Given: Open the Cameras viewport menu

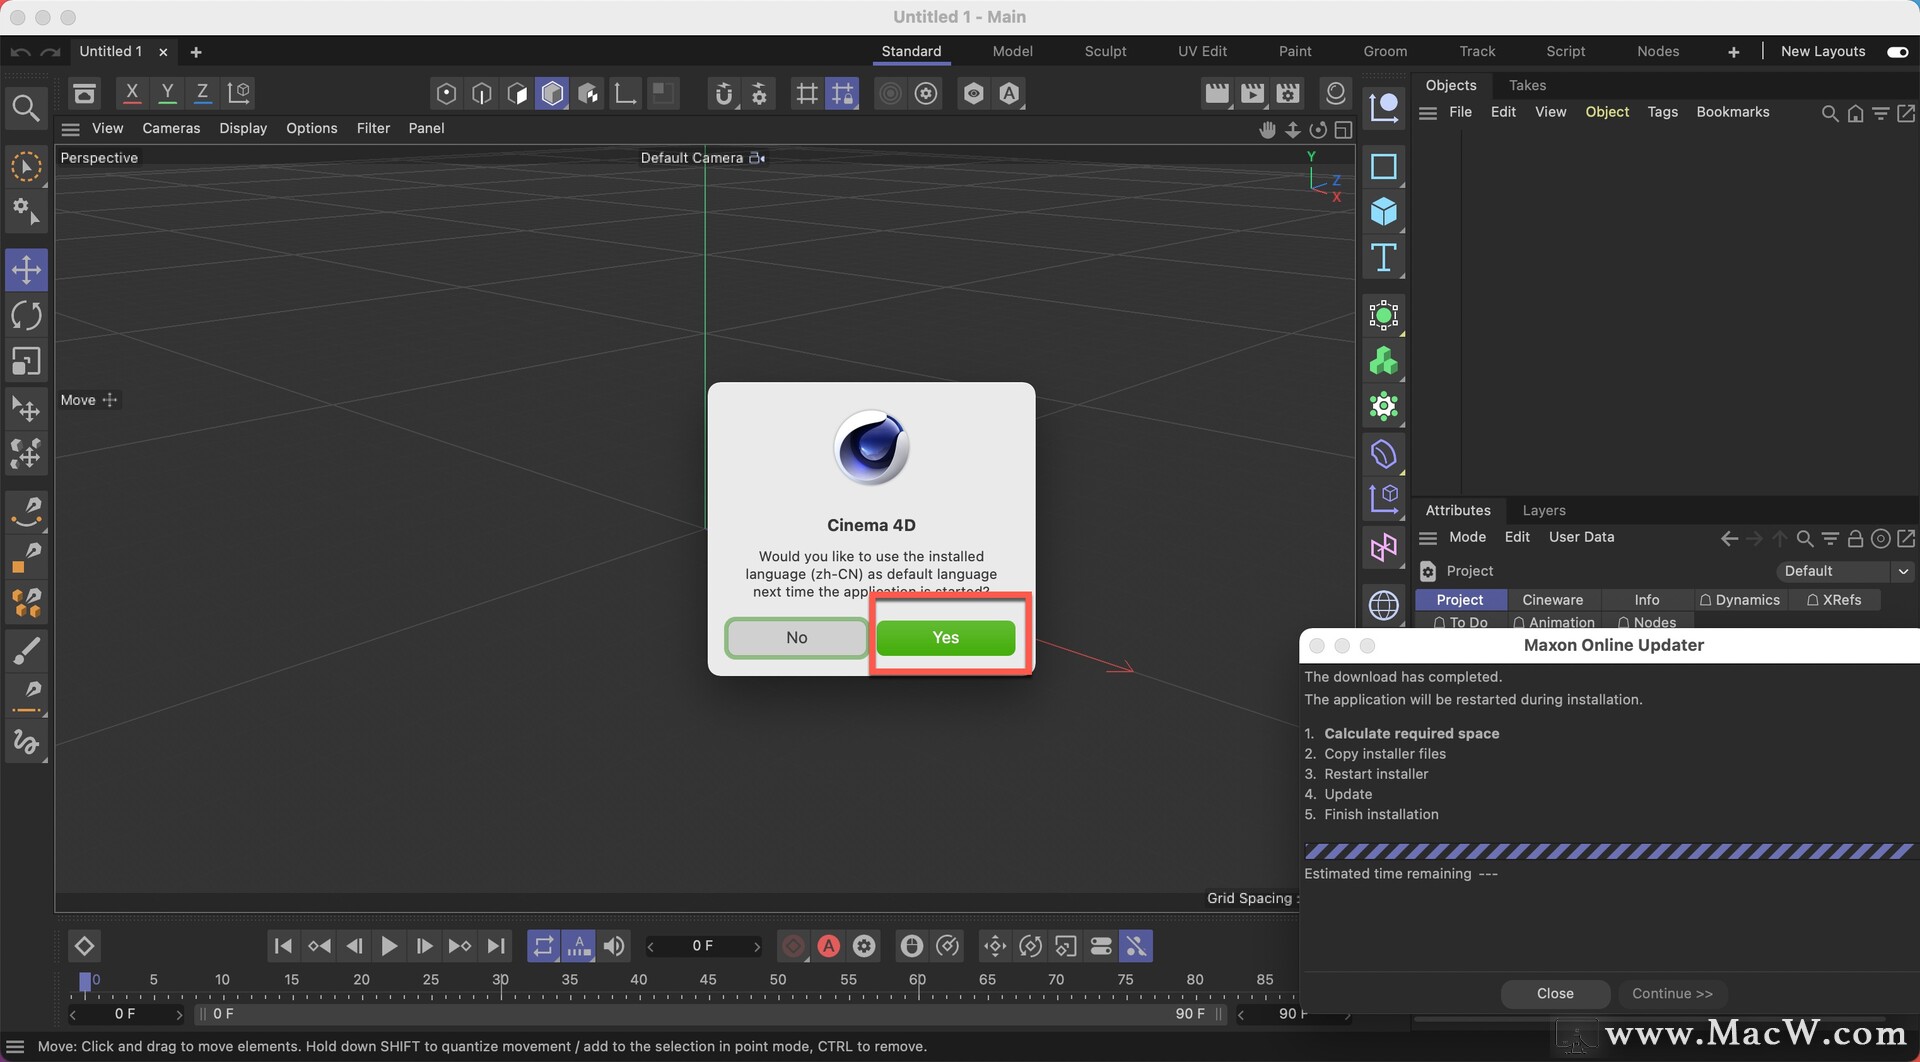Looking at the screenshot, I should point(171,128).
